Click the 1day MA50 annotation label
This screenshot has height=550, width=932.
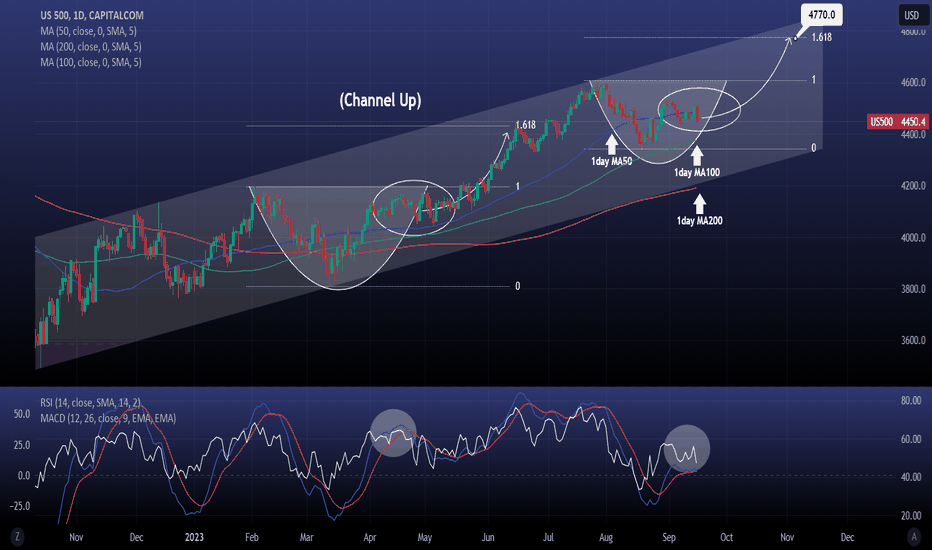611,161
